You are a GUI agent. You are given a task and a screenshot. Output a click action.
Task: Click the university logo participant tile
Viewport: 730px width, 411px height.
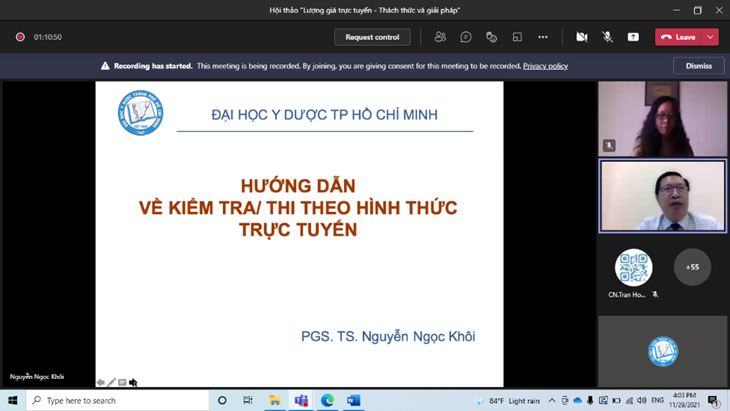(662, 351)
